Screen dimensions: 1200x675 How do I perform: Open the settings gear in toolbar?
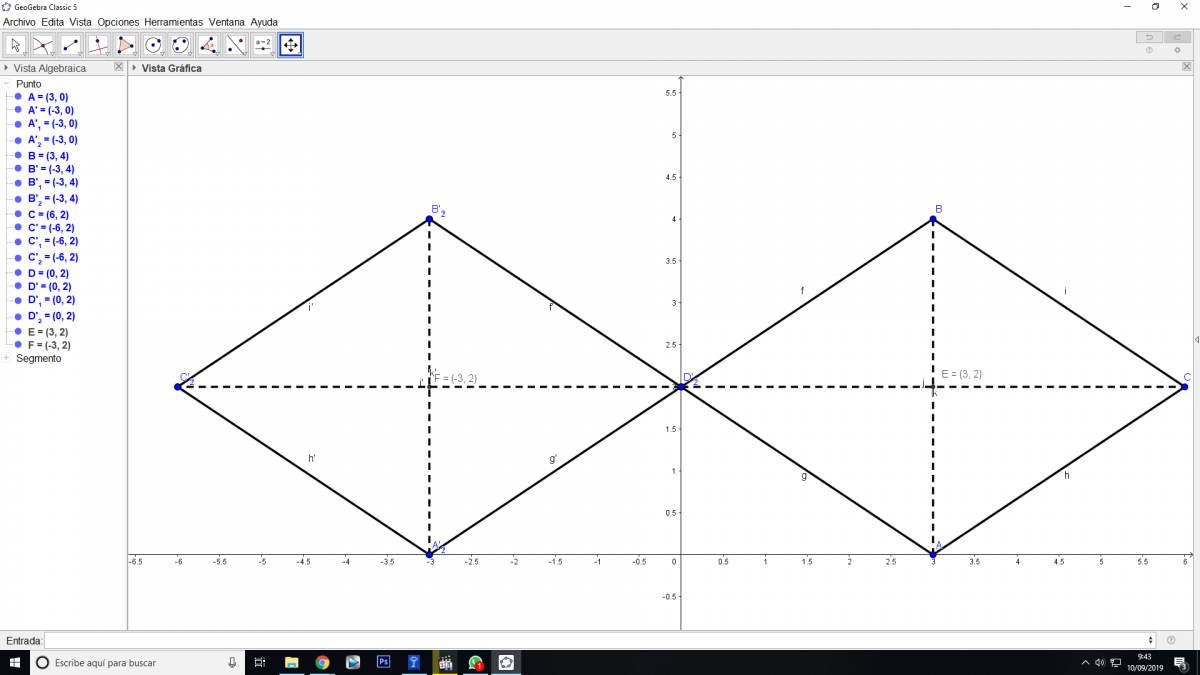pos(1177,50)
